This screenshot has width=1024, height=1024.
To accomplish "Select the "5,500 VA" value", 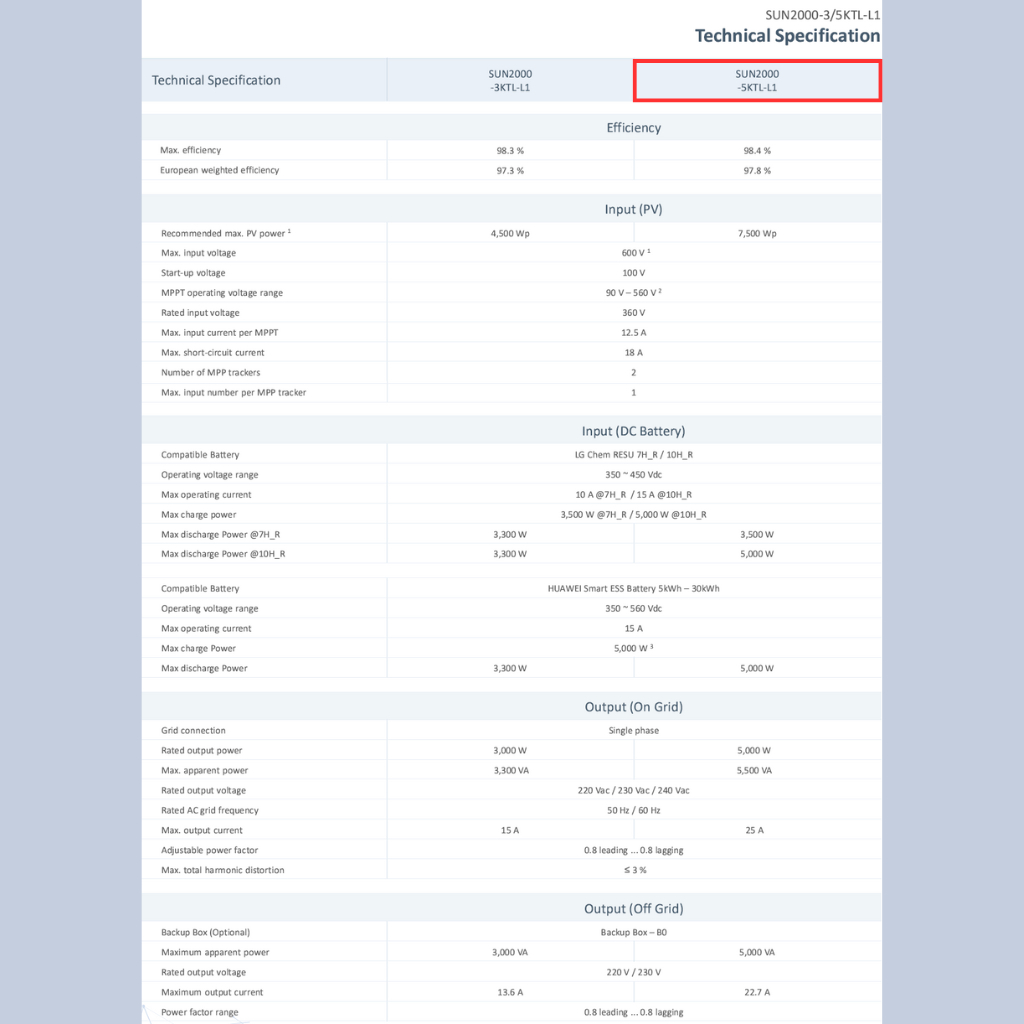I will tap(754, 771).
